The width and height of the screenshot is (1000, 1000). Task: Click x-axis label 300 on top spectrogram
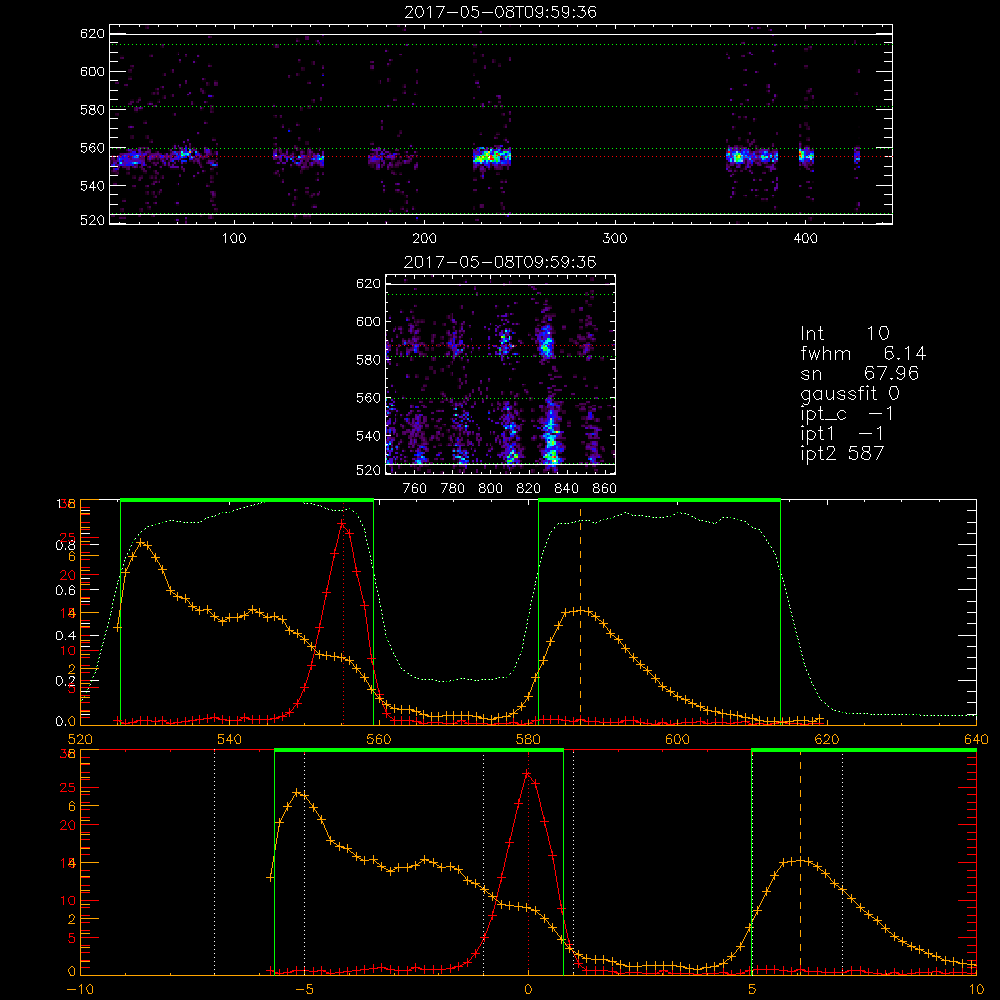[615, 239]
